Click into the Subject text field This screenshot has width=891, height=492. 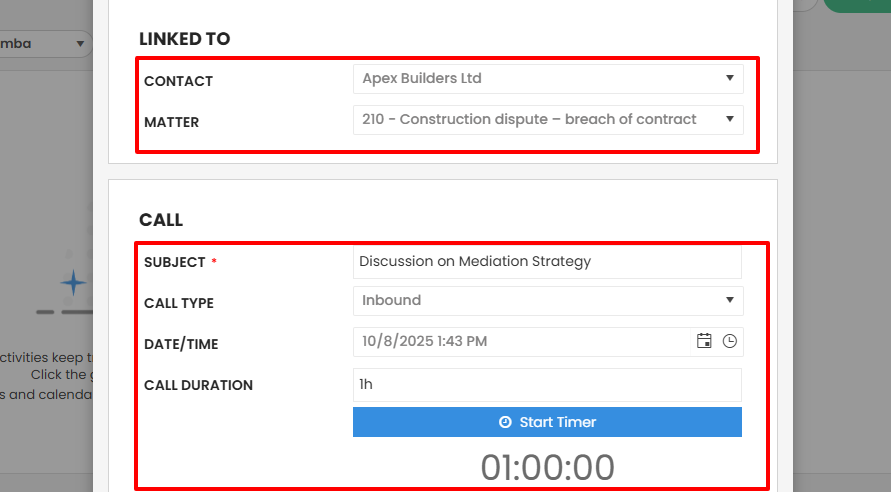tap(547, 262)
